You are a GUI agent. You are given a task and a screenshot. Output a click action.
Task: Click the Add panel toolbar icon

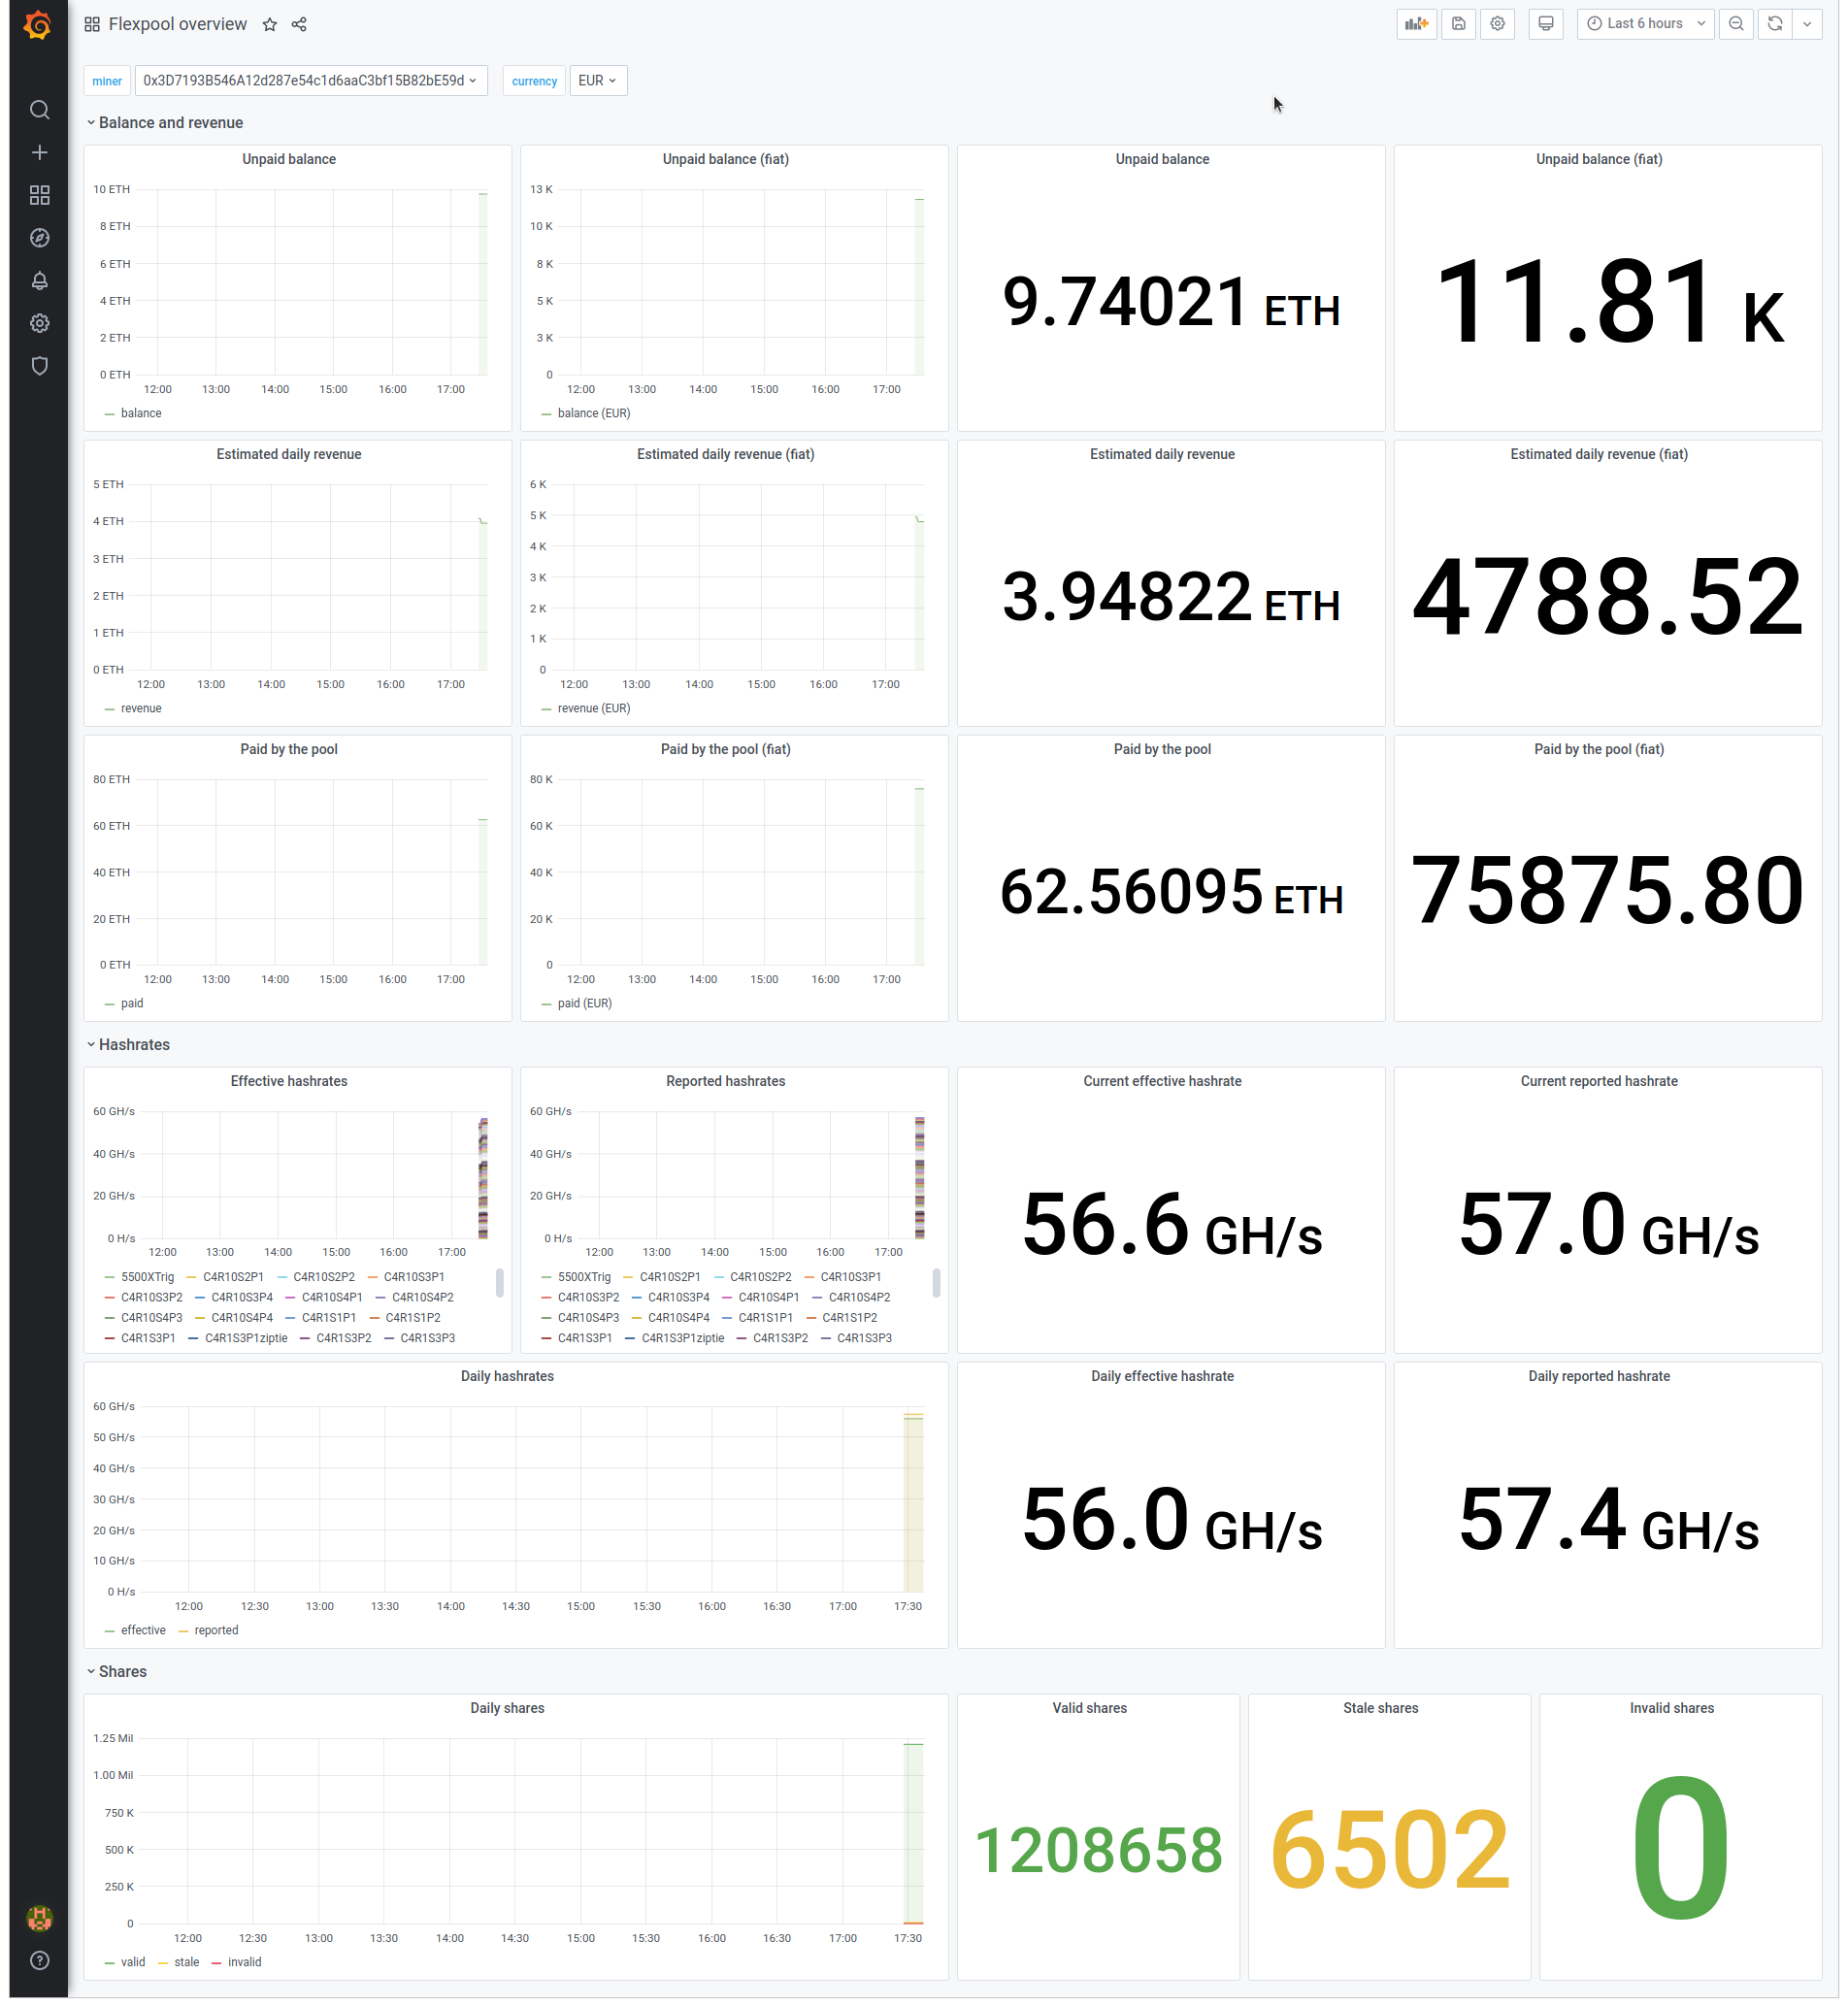[x=1419, y=24]
